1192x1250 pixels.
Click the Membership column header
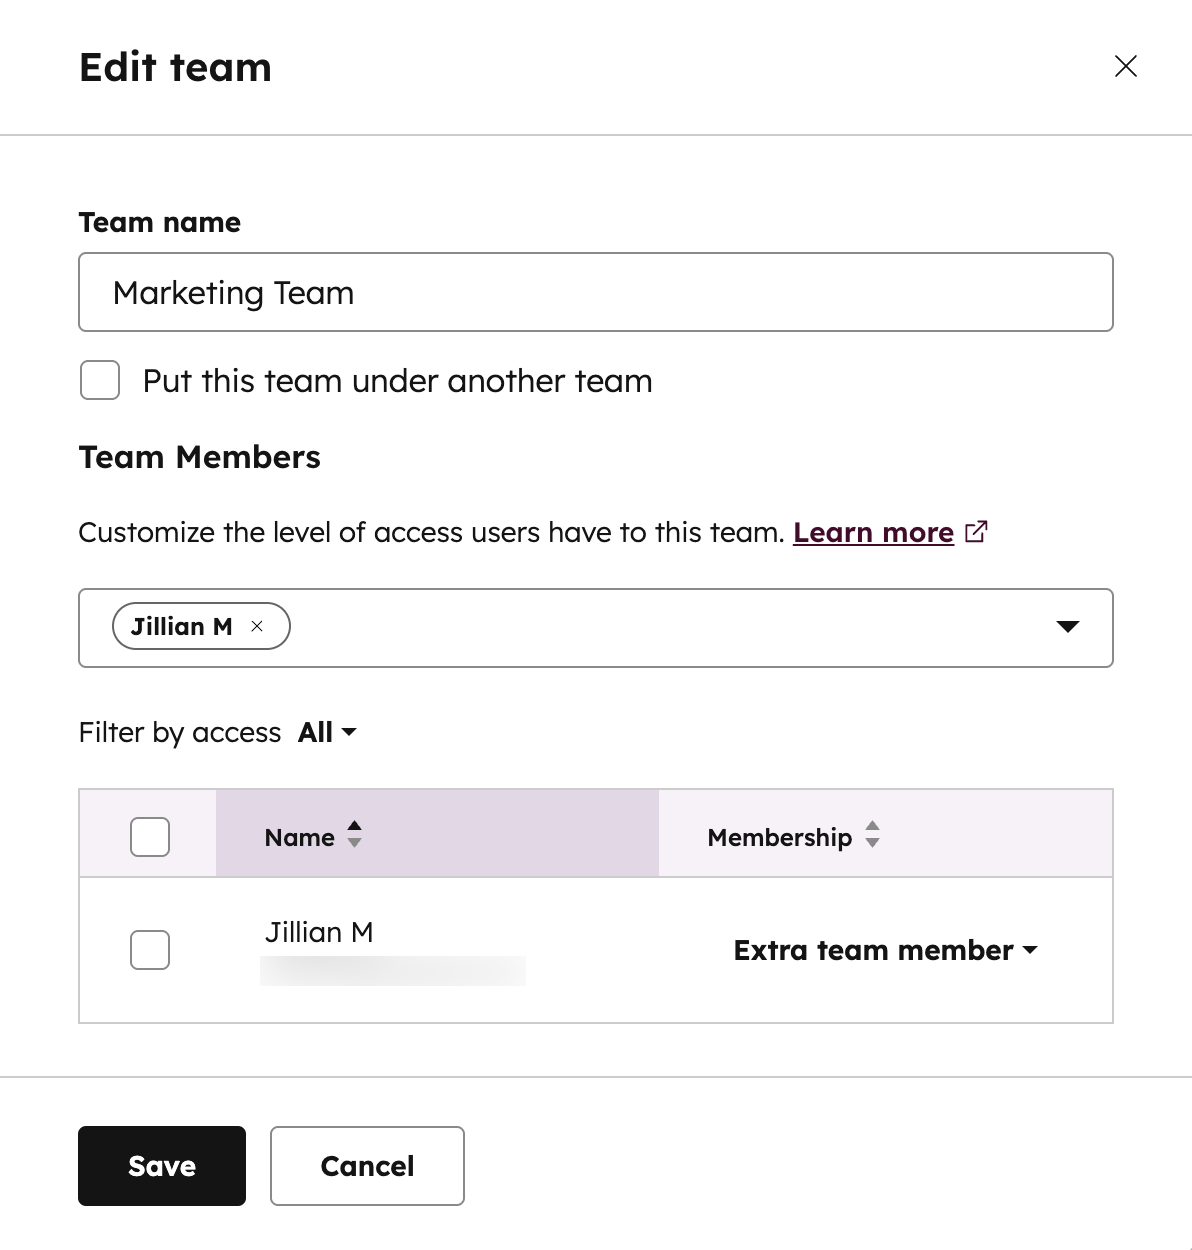(779, 836)
